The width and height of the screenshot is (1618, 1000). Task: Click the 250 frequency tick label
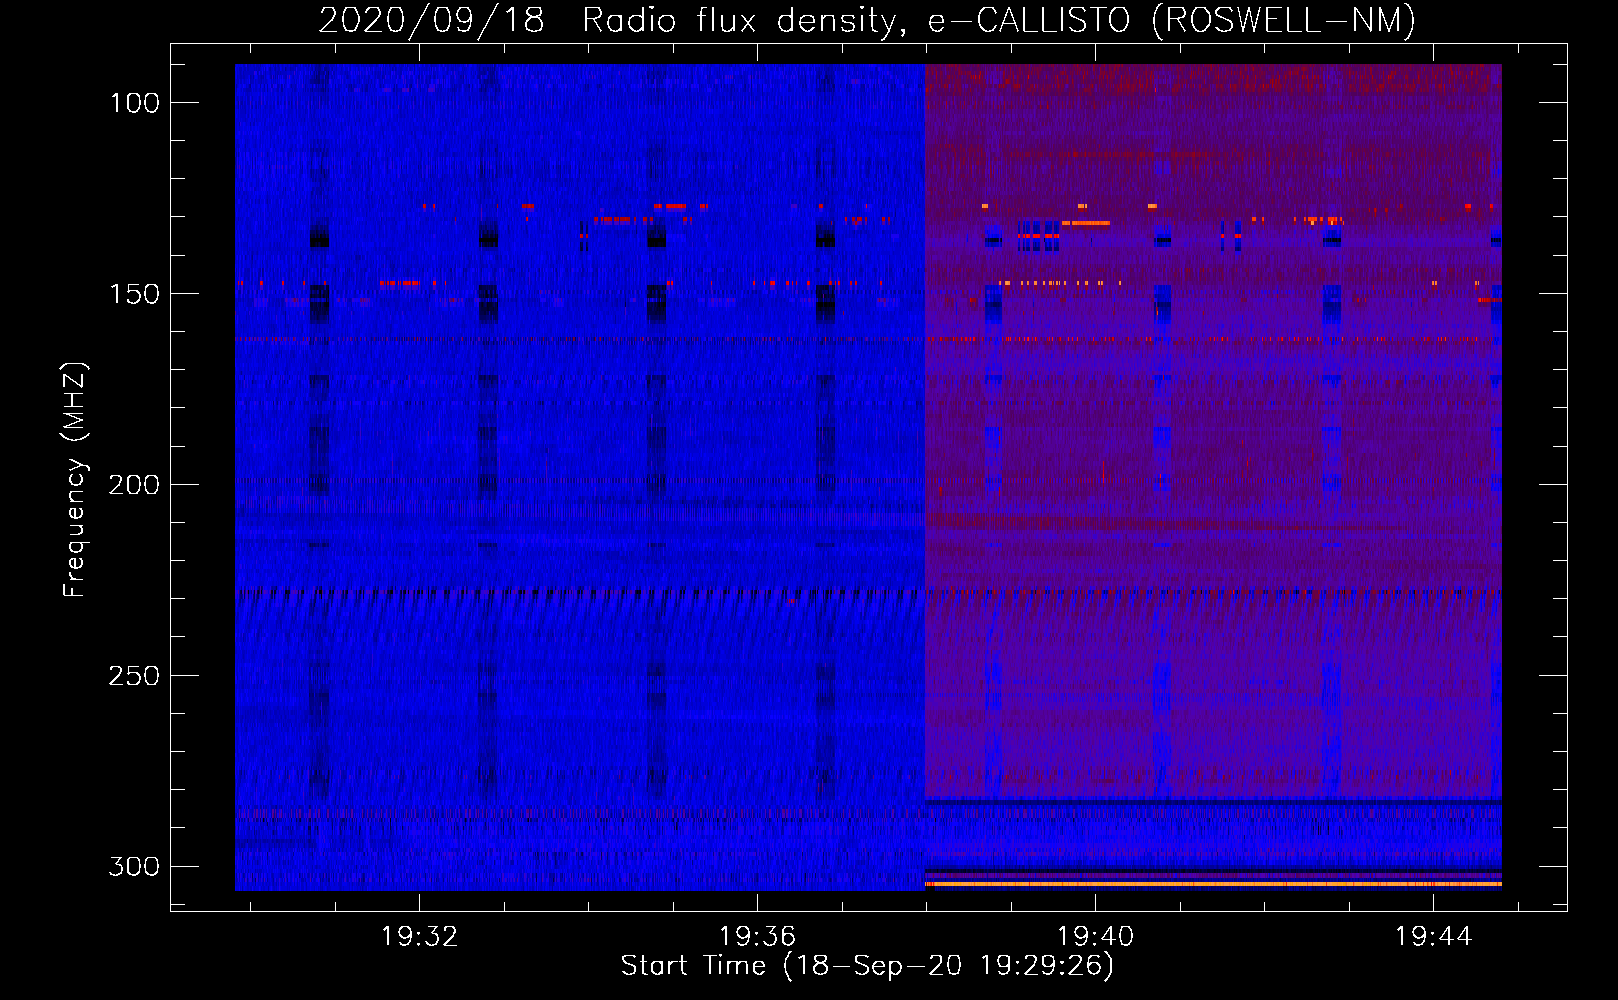coord(134,676)
